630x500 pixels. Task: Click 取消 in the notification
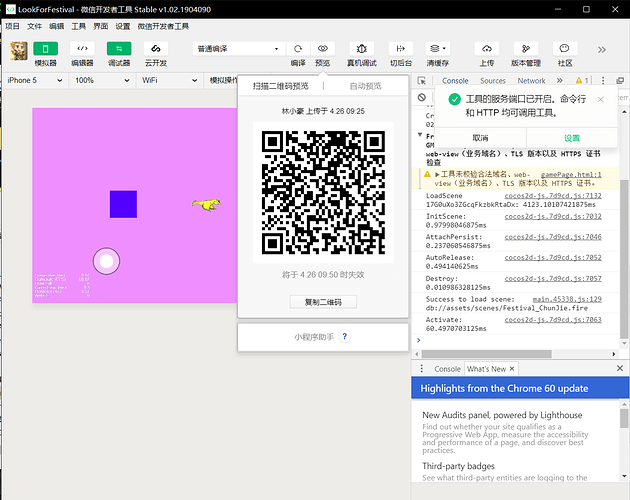480,138
